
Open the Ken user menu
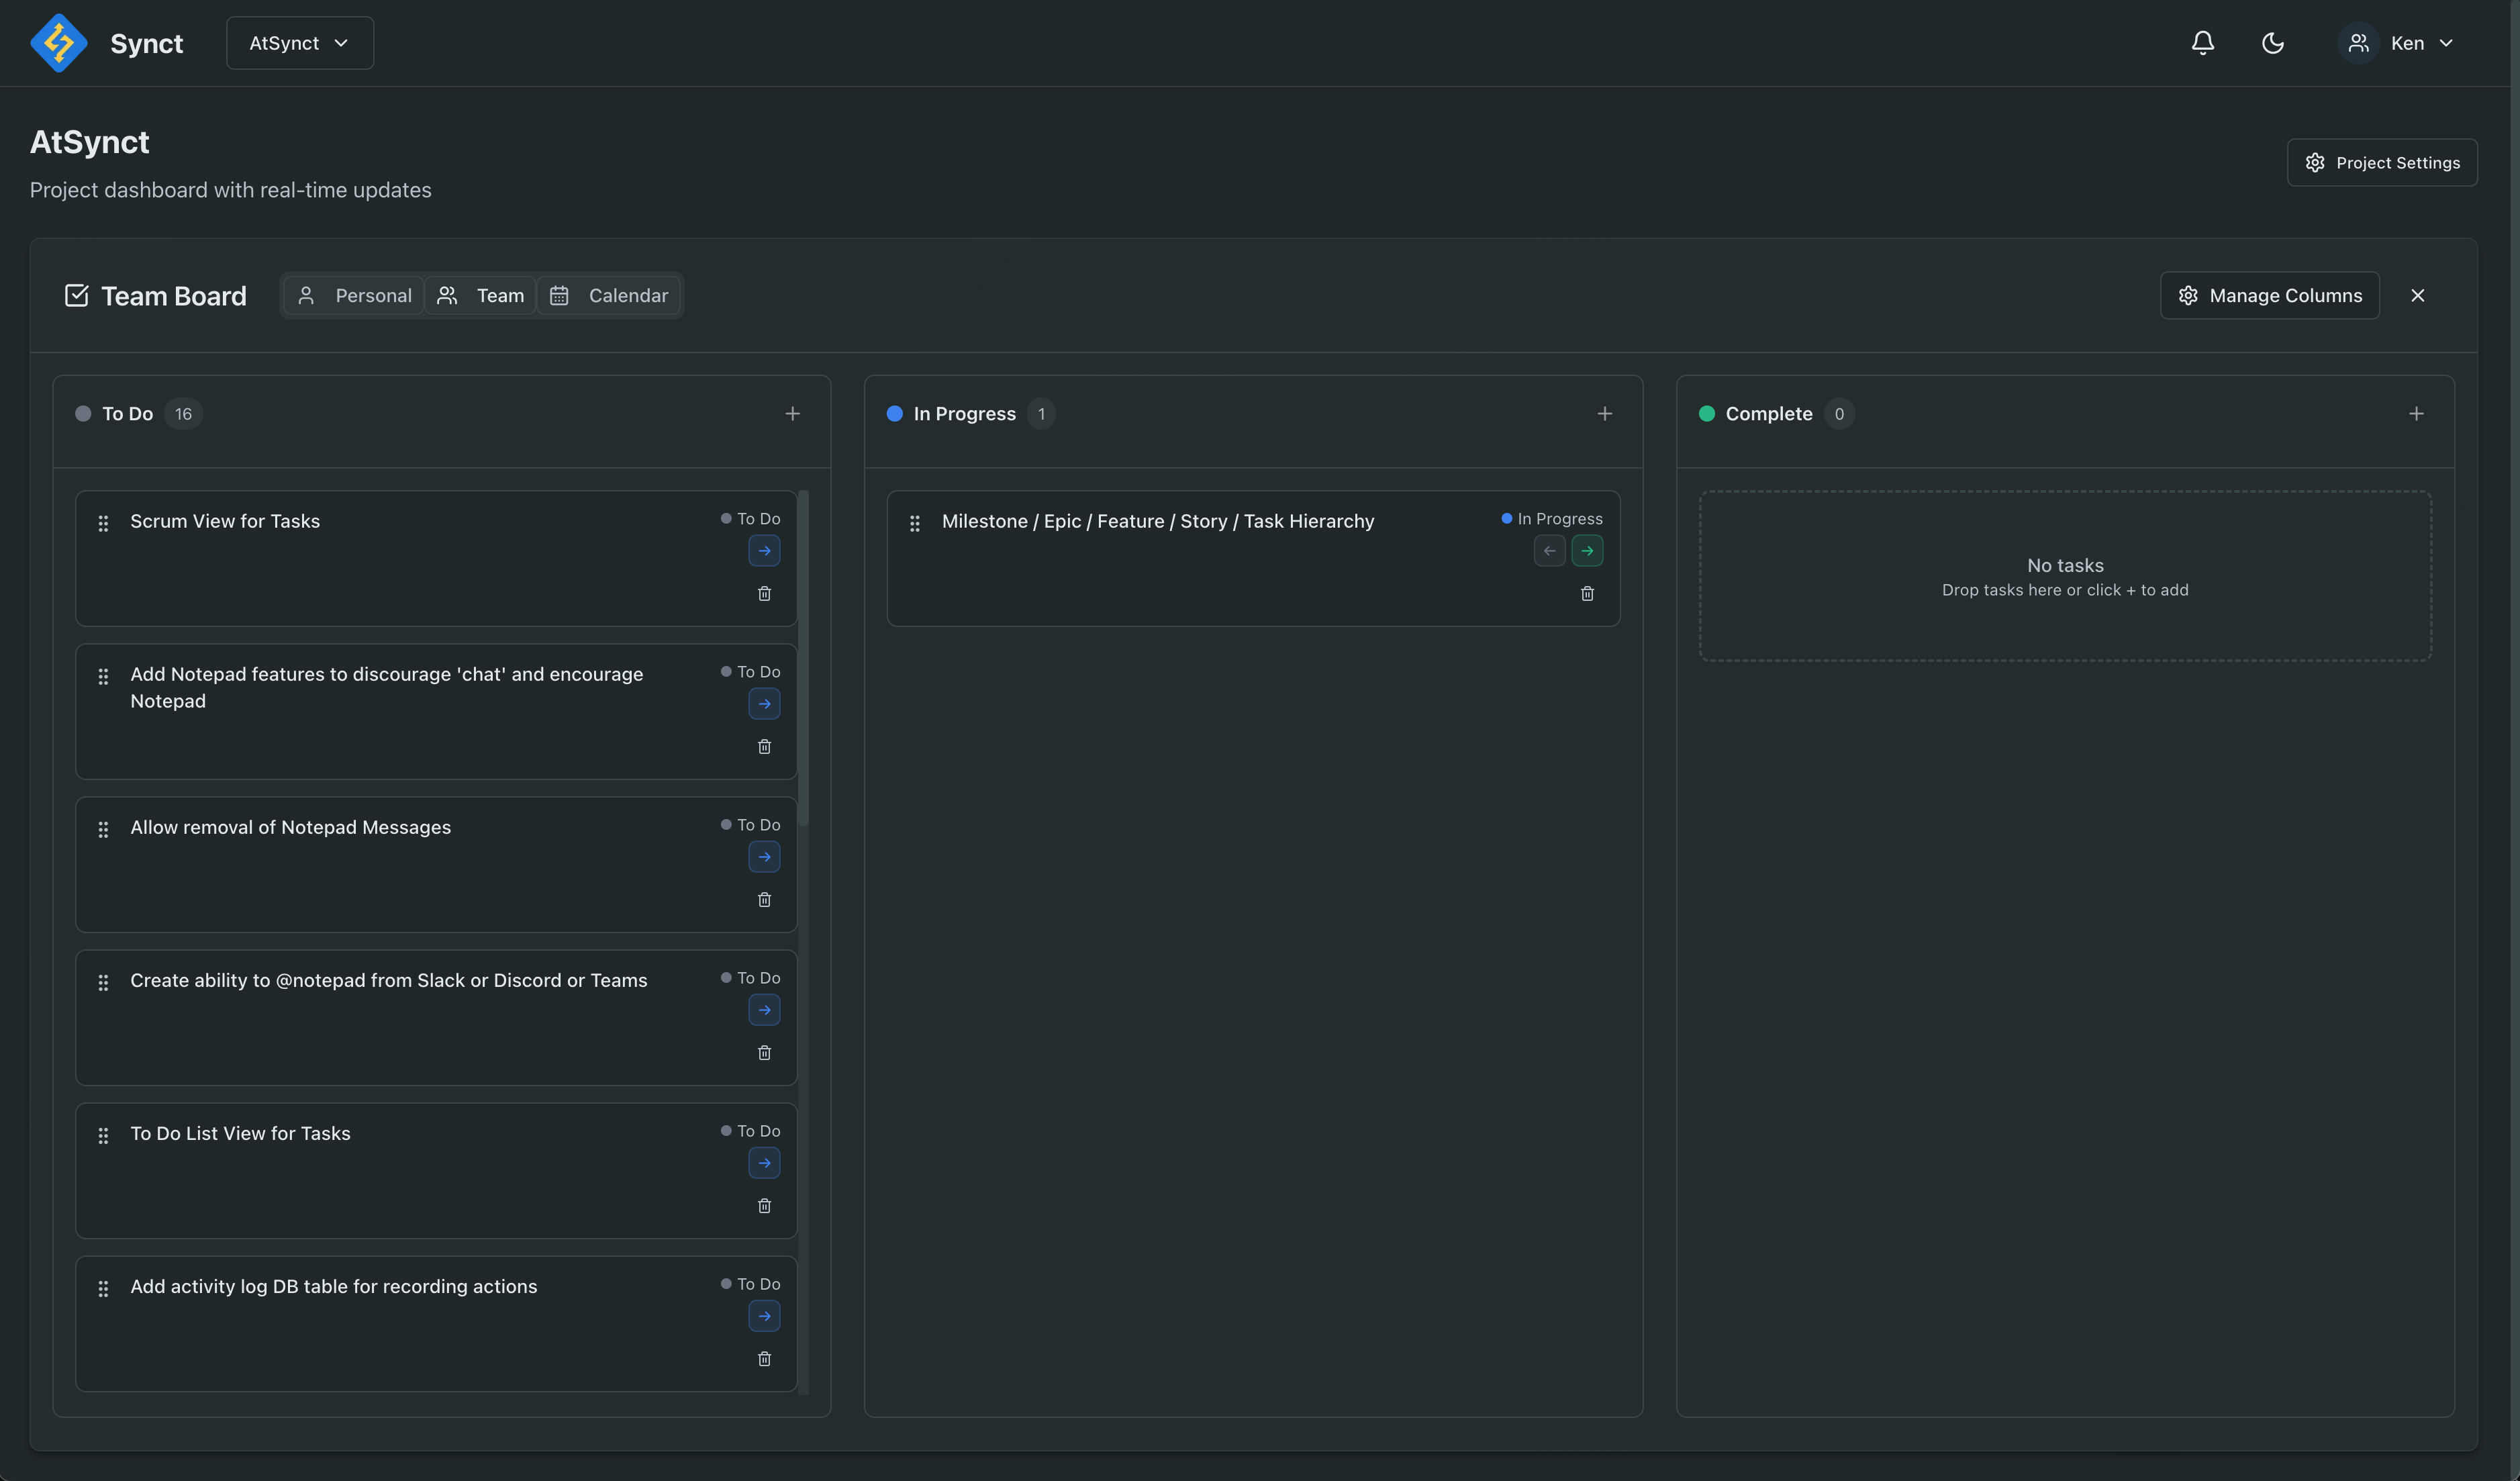[x=2397, y=43]
